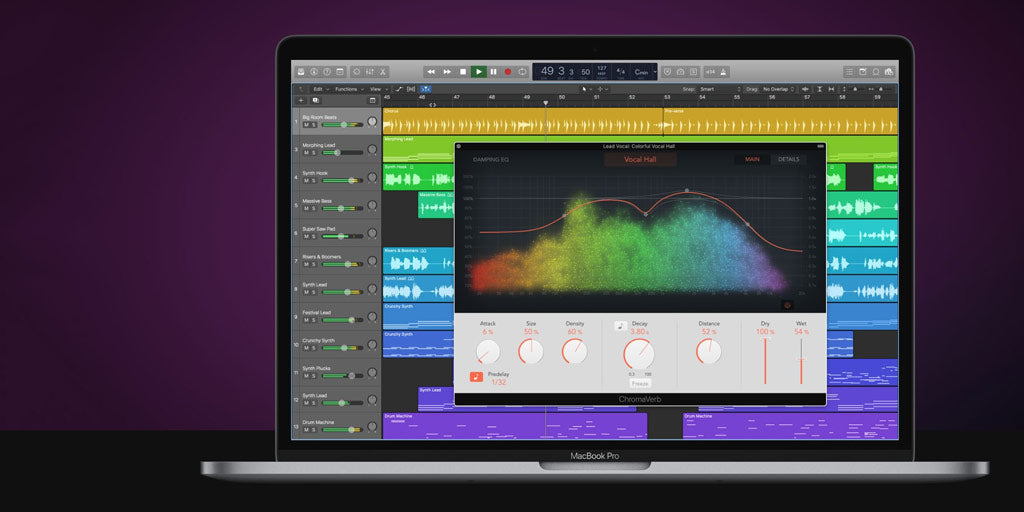Open the Functions menu in the Tracks area
This screenshot has height=512, width=1024.
point(348,89)
